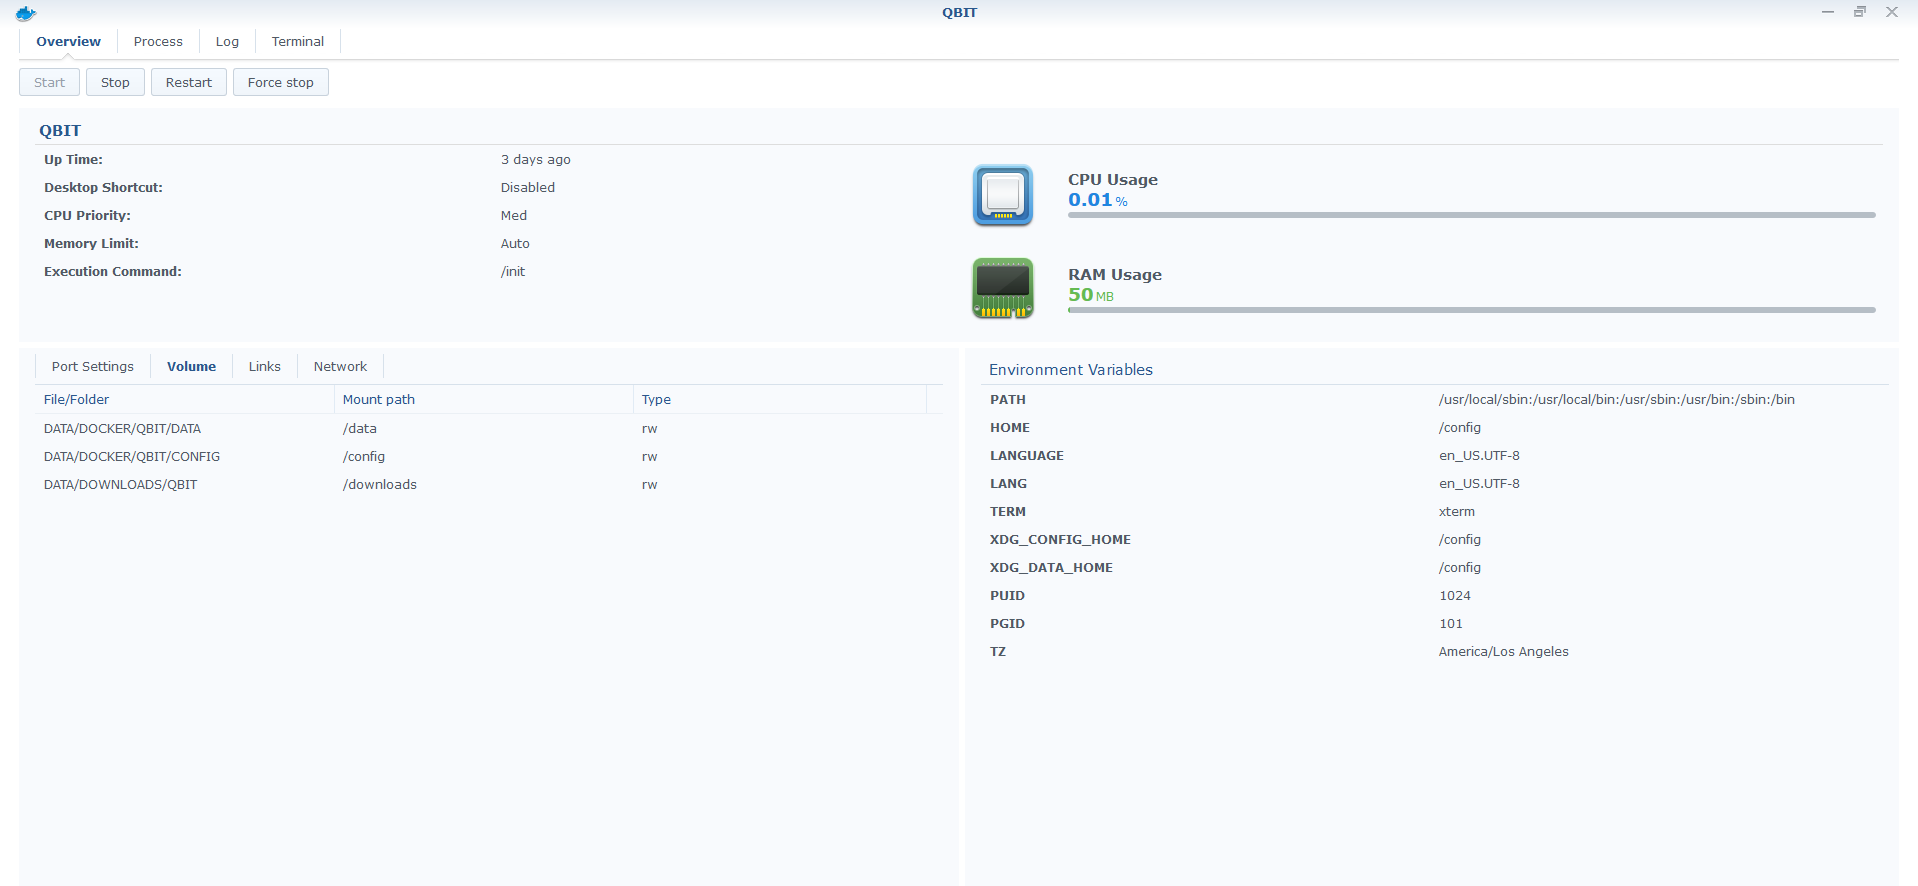Viewport: 1918px width, 886px height.
Task: Open the Process tab
Action: [158, 41]
